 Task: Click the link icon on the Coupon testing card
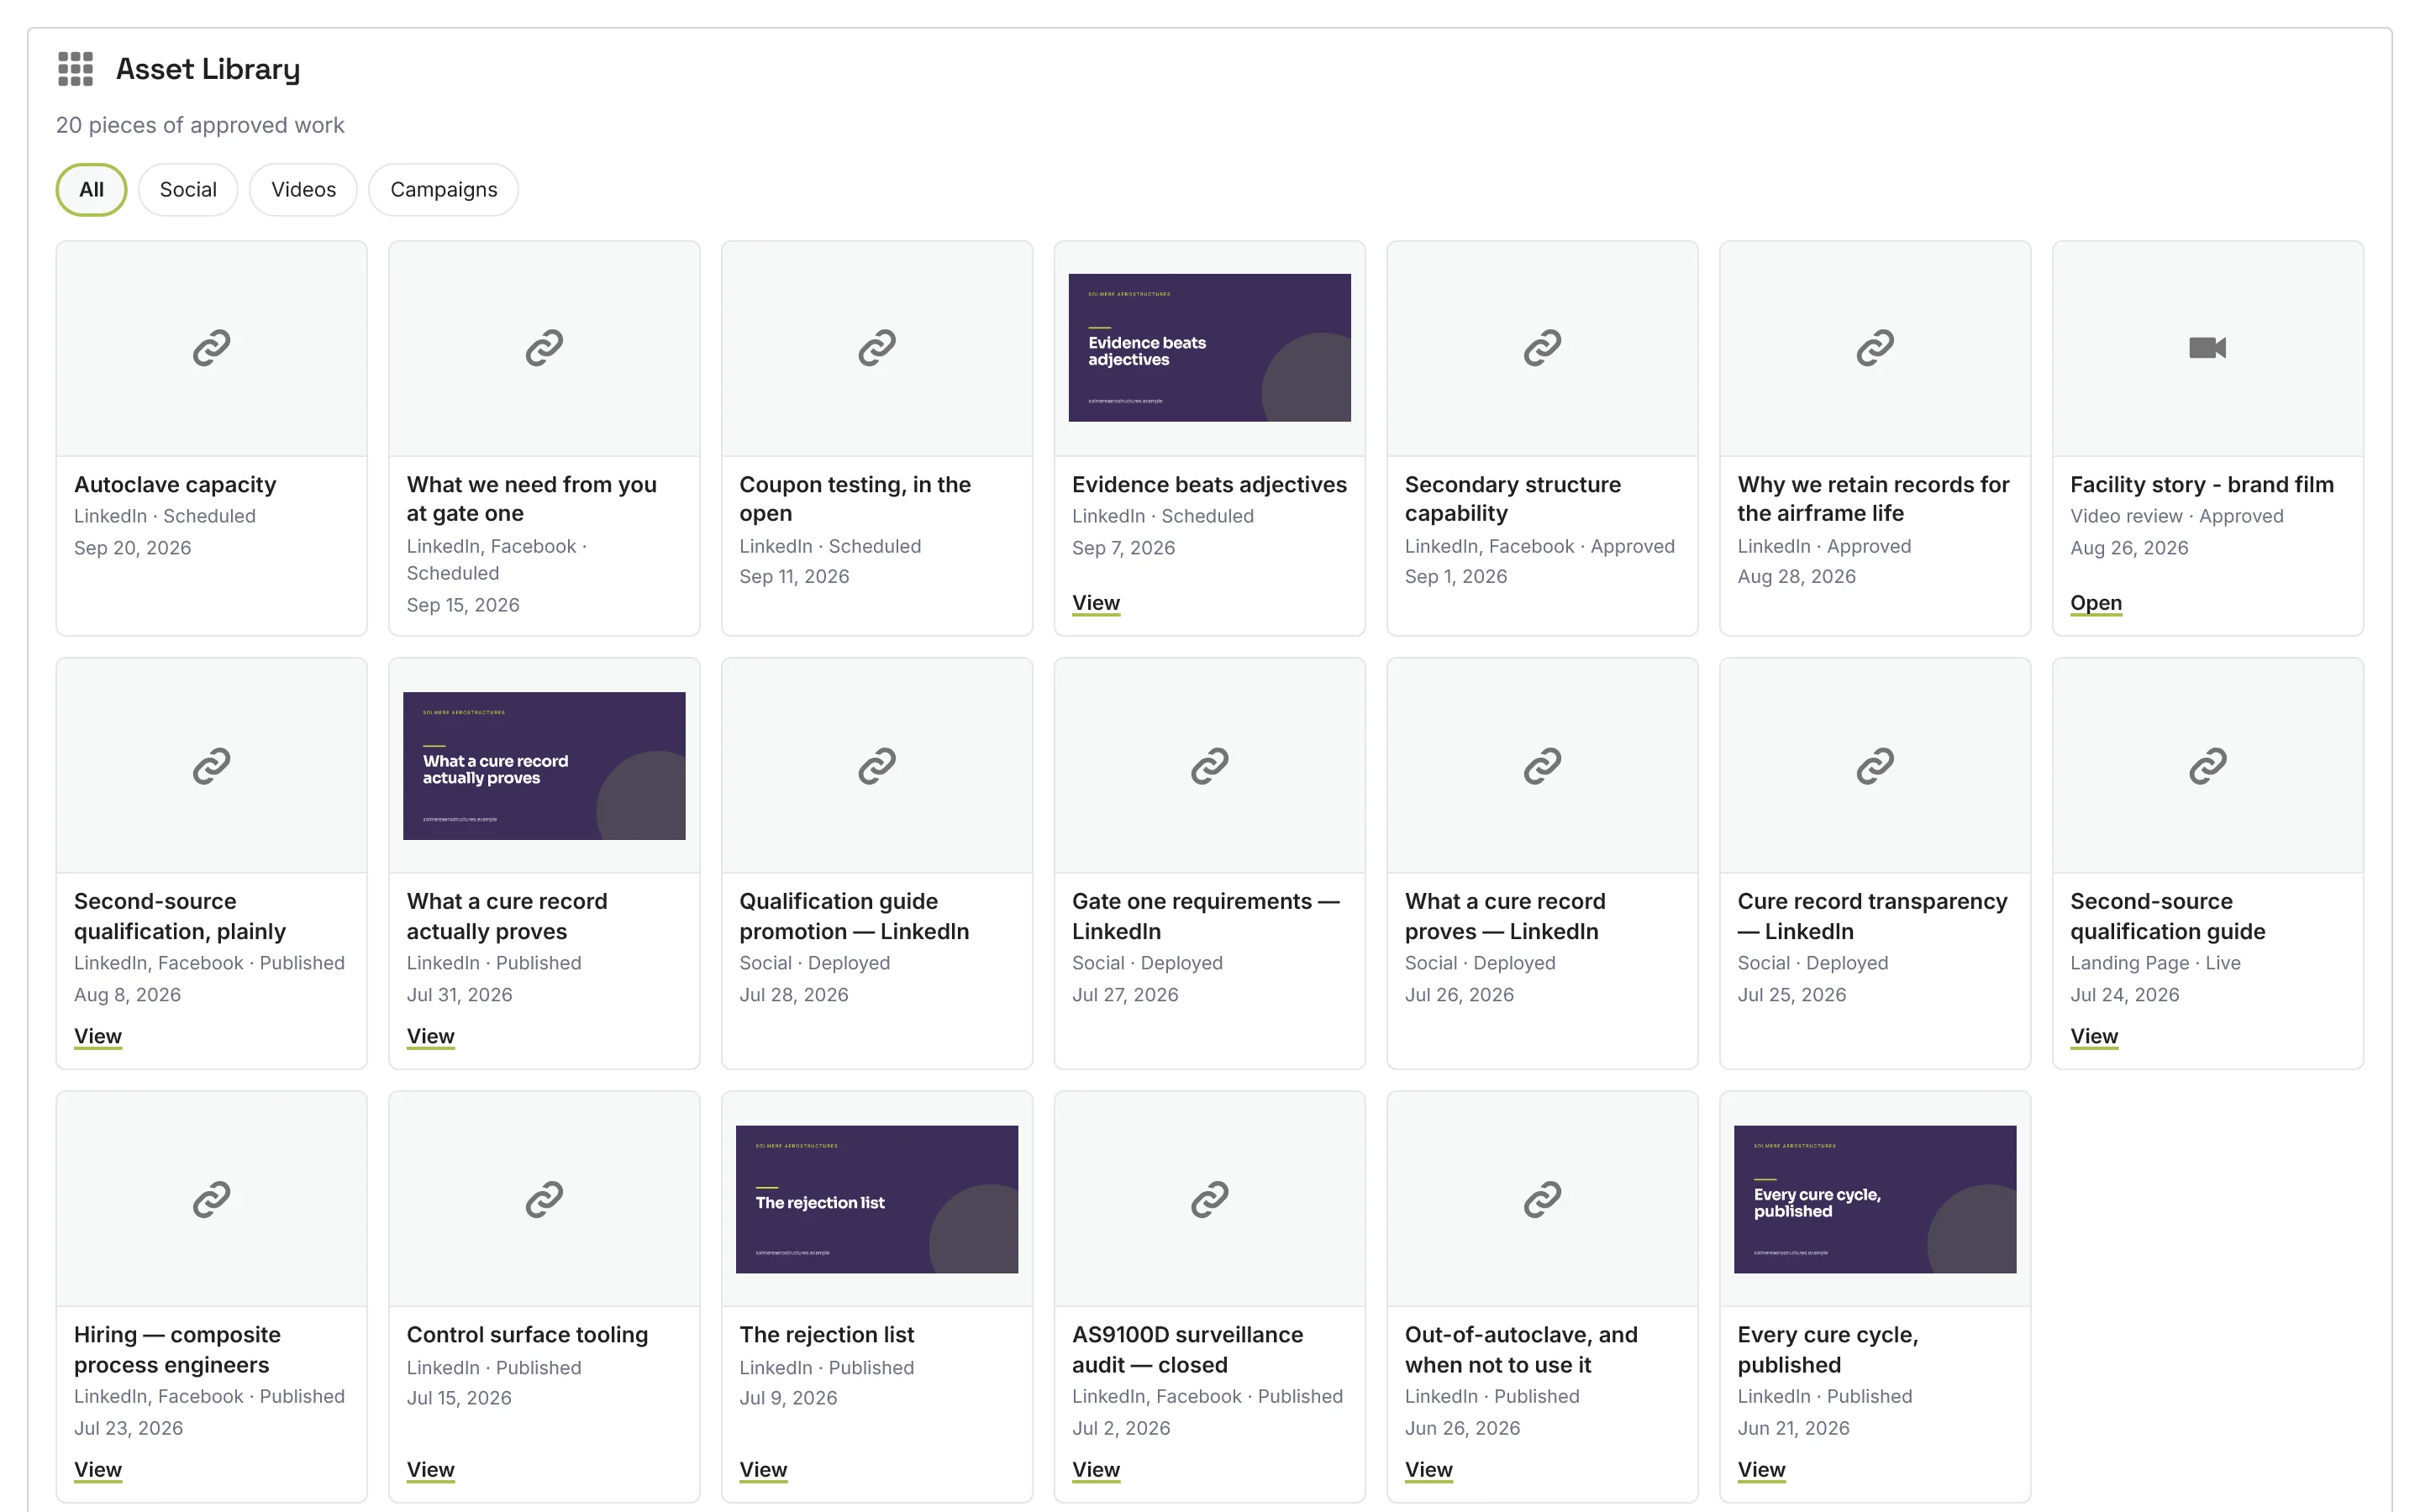coord(877,348)
